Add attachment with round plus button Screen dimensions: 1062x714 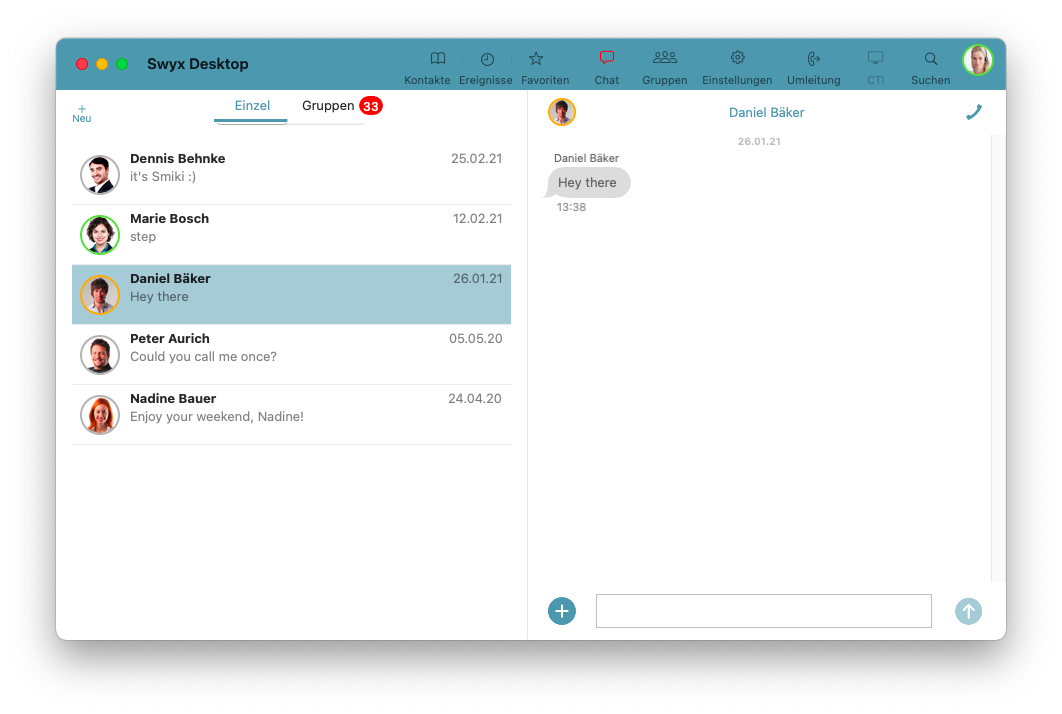(561, 611)
